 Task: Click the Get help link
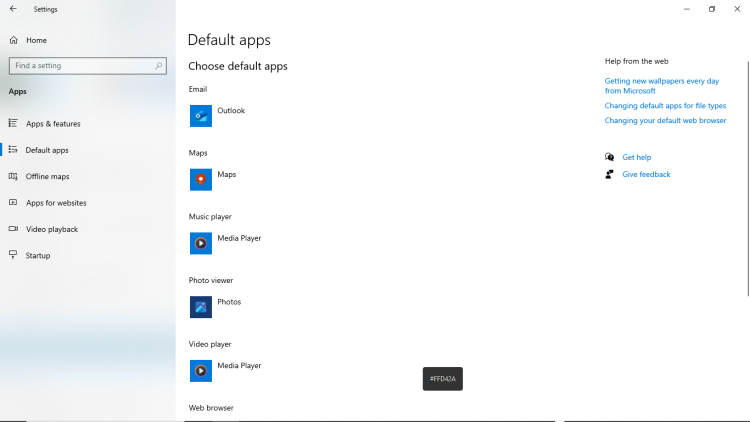pos(636,157)
